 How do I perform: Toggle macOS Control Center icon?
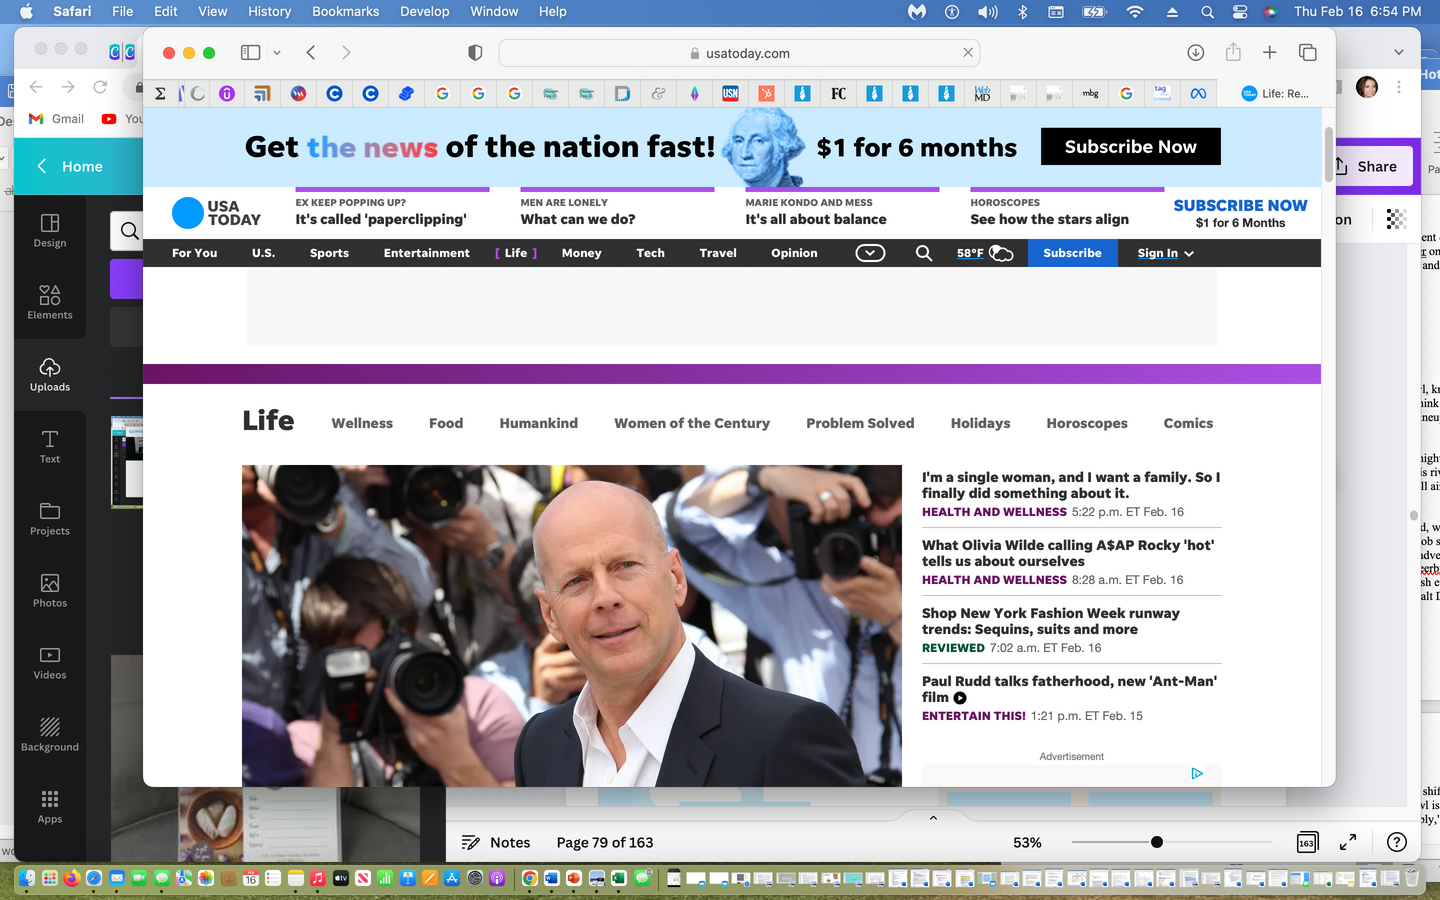[x=1240, y=12]
